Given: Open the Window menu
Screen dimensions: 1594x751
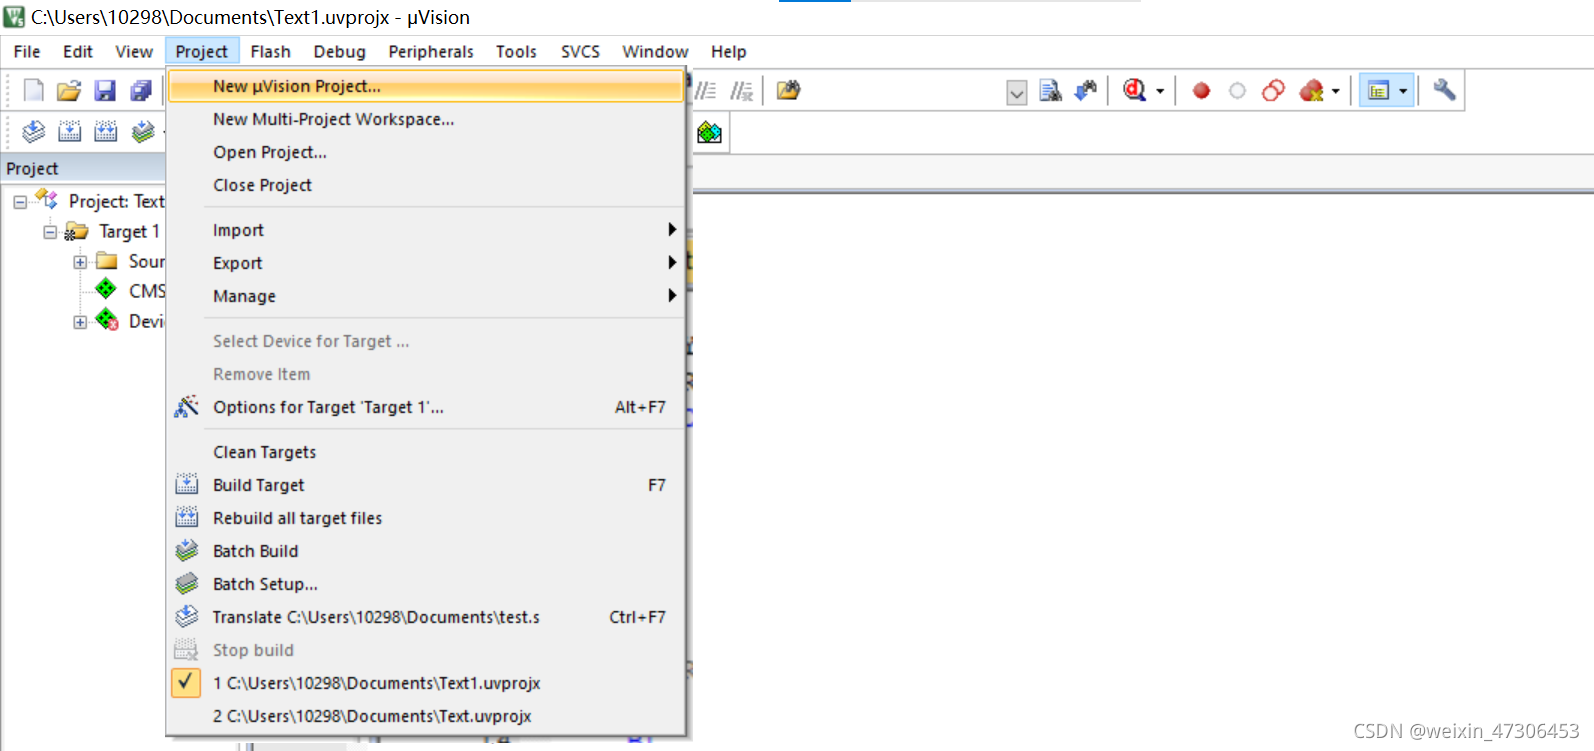Looking at the screenshot, I should pyautogui.click(x=655, y=51).
